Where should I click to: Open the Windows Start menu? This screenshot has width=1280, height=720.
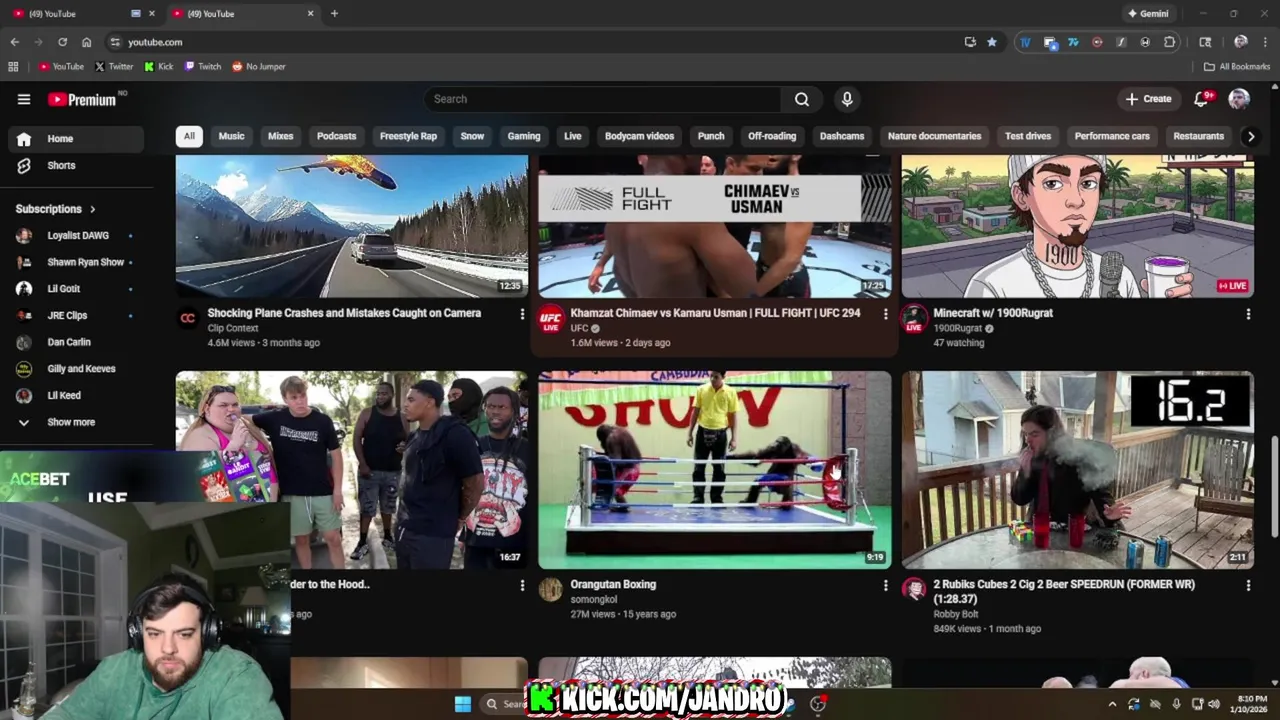(463, 704)
